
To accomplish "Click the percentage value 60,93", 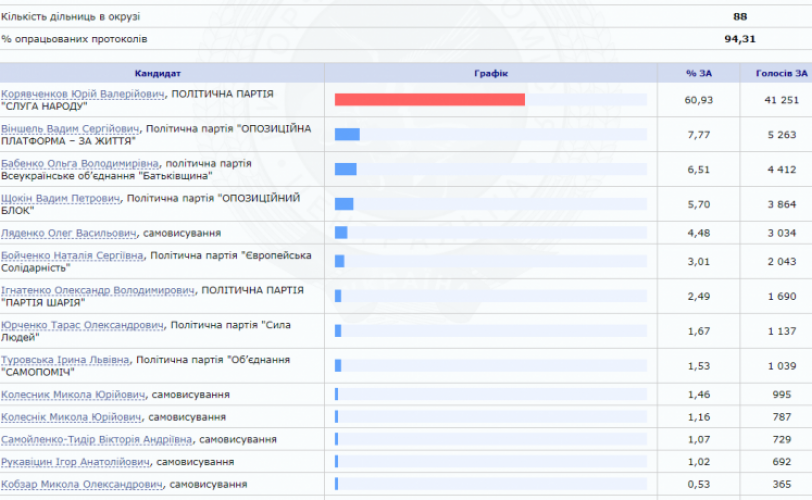I will [x=699, y=100].
